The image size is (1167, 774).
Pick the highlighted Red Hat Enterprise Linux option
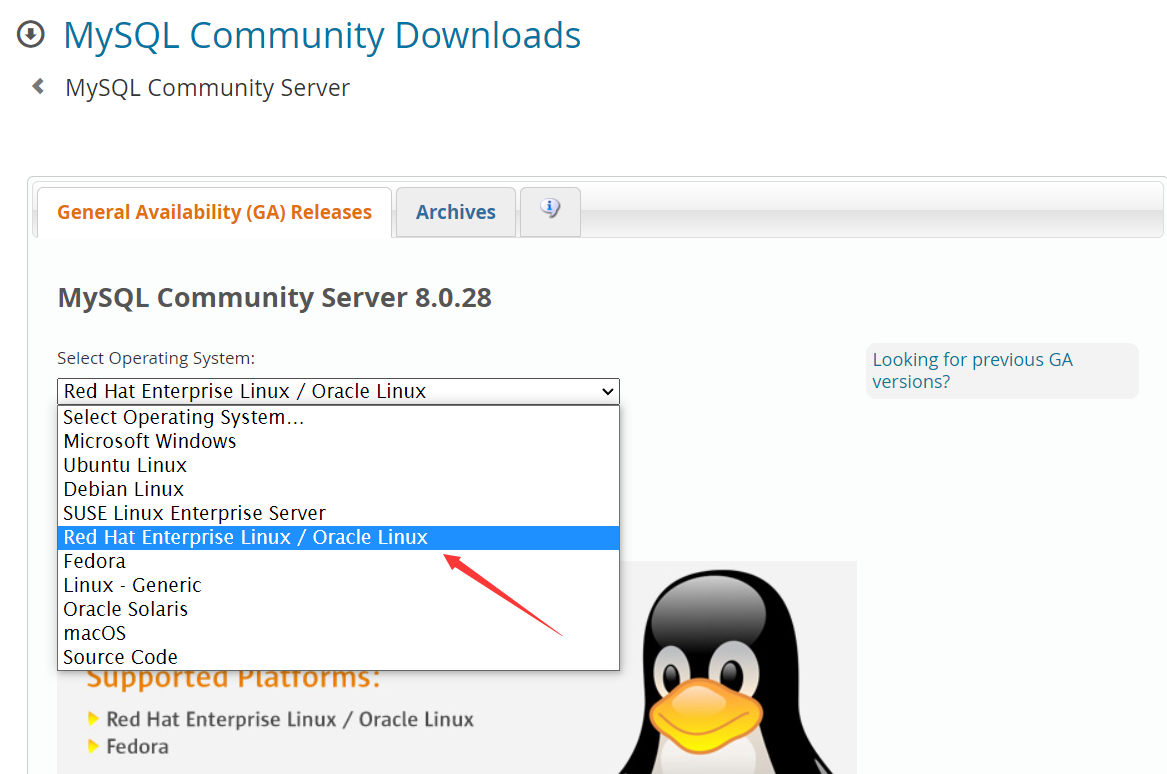coord(338,537)
